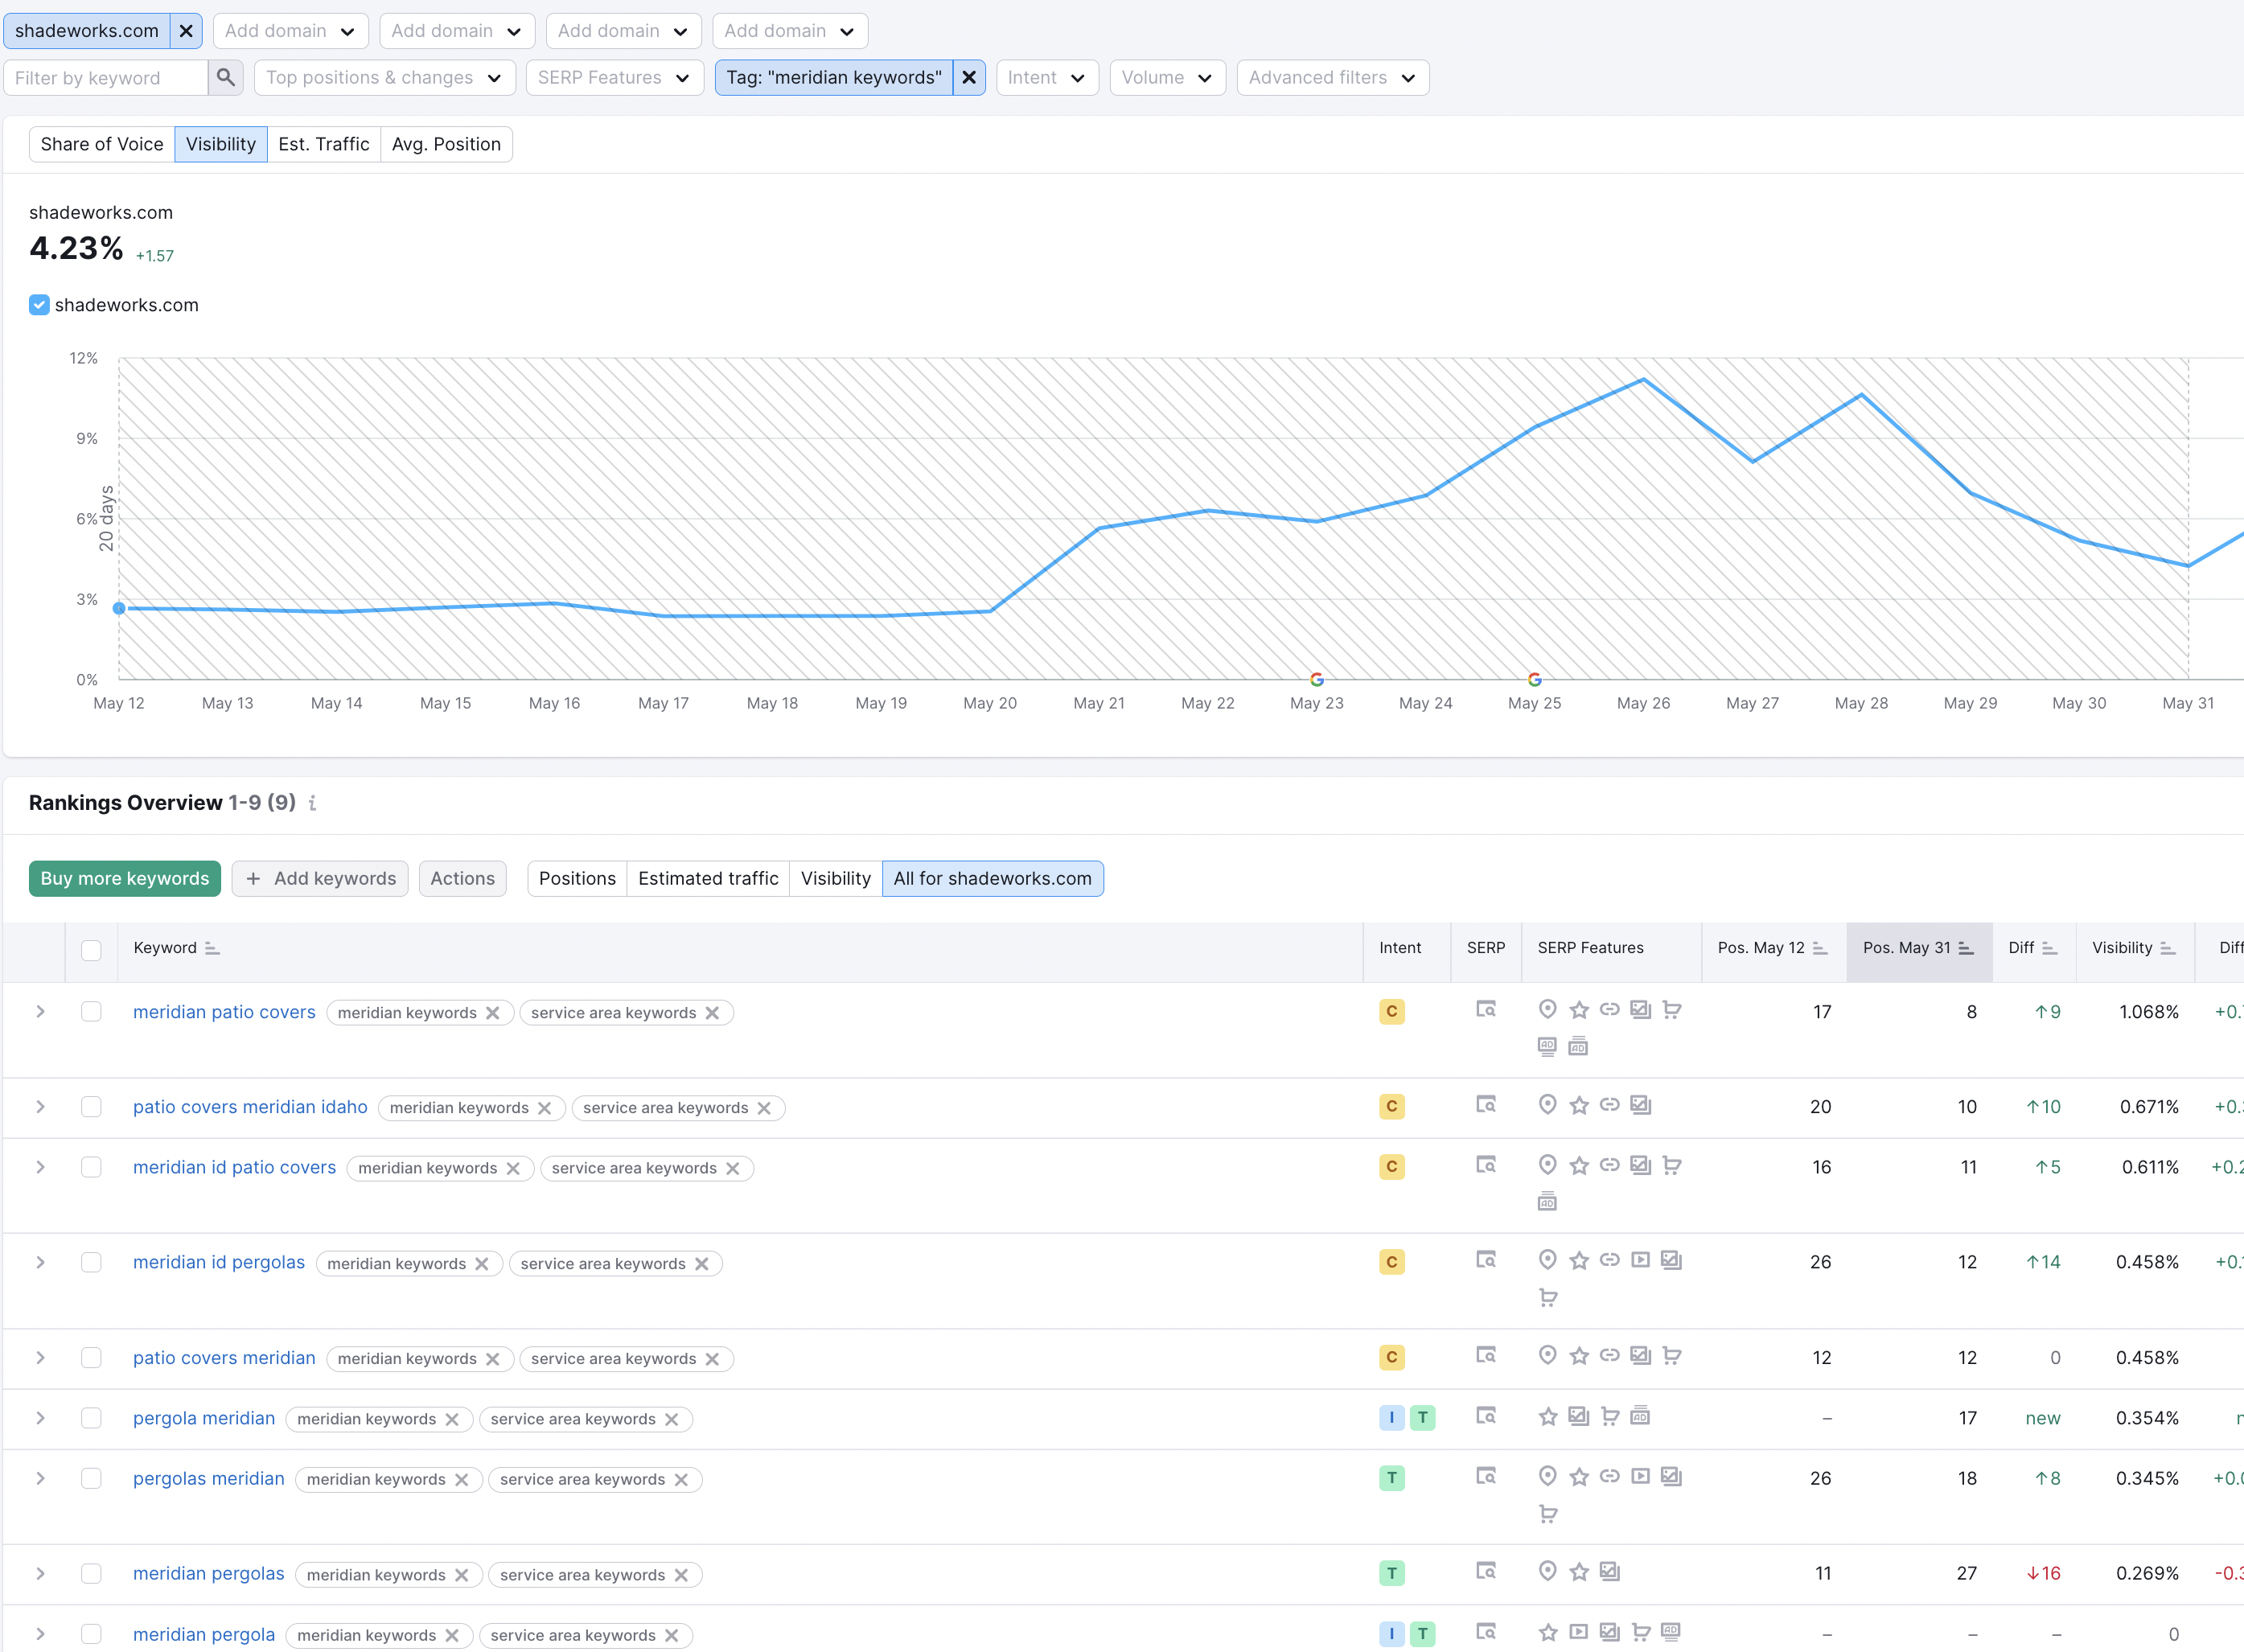The height and width of the screenshot is (1652, 2244).
Task: Click local pack icon for meridian patio covers
Action: [1547, 1010]
